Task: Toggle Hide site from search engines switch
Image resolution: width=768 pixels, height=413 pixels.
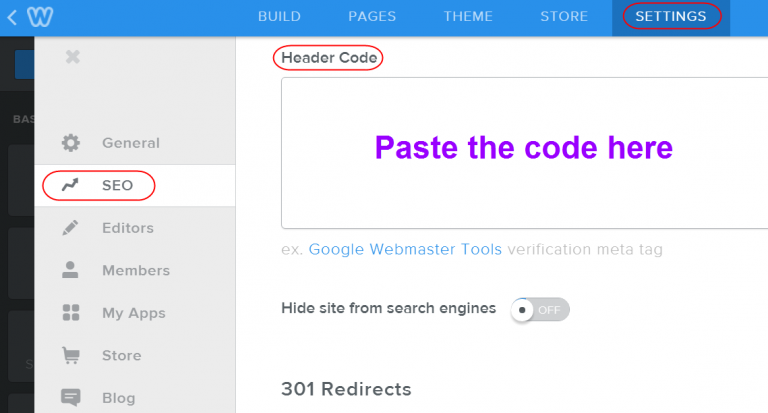Action: point(539,309)
